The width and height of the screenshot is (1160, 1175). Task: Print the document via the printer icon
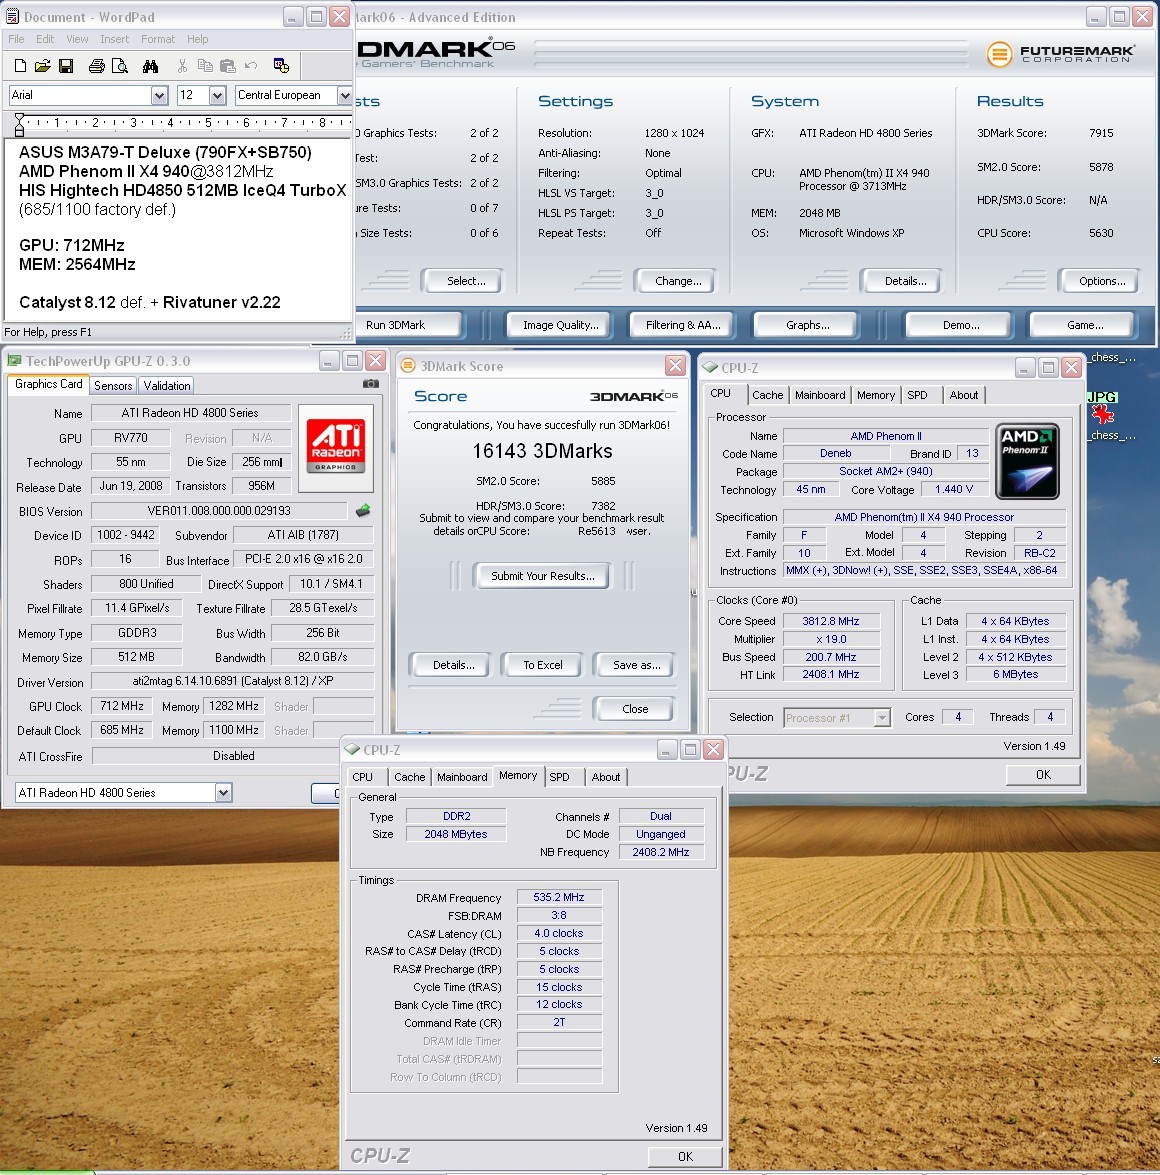(97, 66)
